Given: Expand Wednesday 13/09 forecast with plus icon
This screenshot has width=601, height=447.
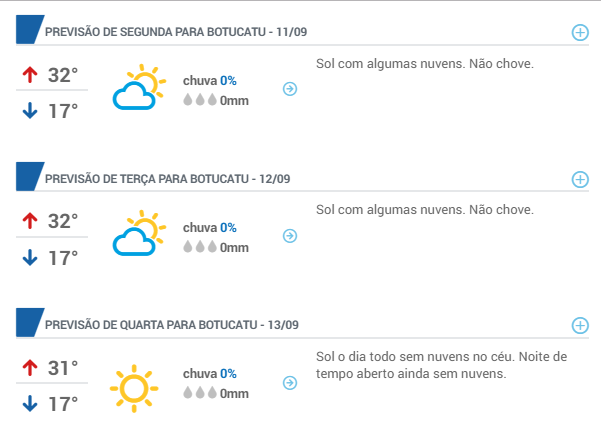Looking at the screenshot, I should coord(580,325).
